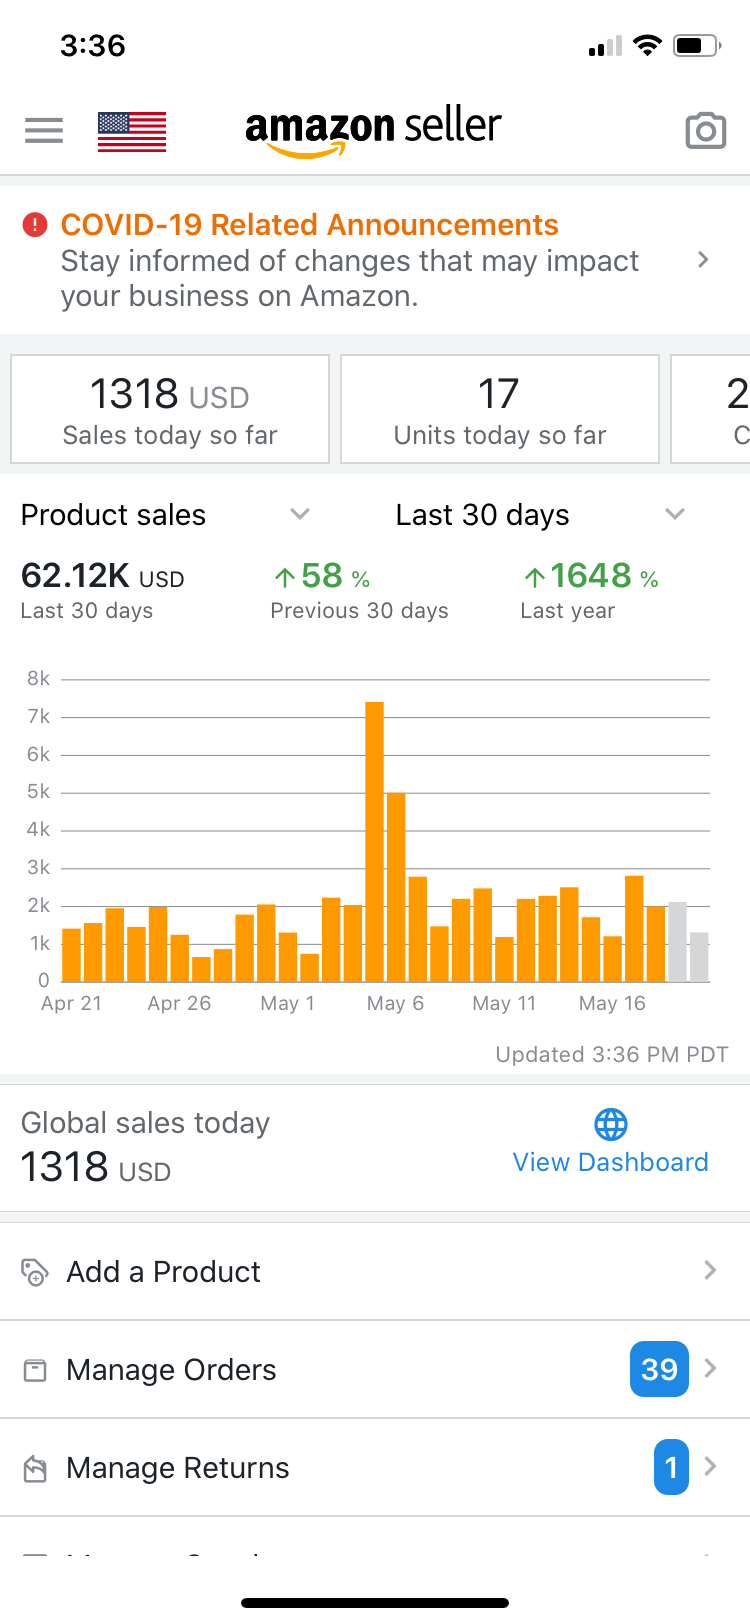Image resolution: width=750 pixels, height=1624 pixels.
Task: Open the Last 30 days range dropdown
Action: [x=675, y=514]
